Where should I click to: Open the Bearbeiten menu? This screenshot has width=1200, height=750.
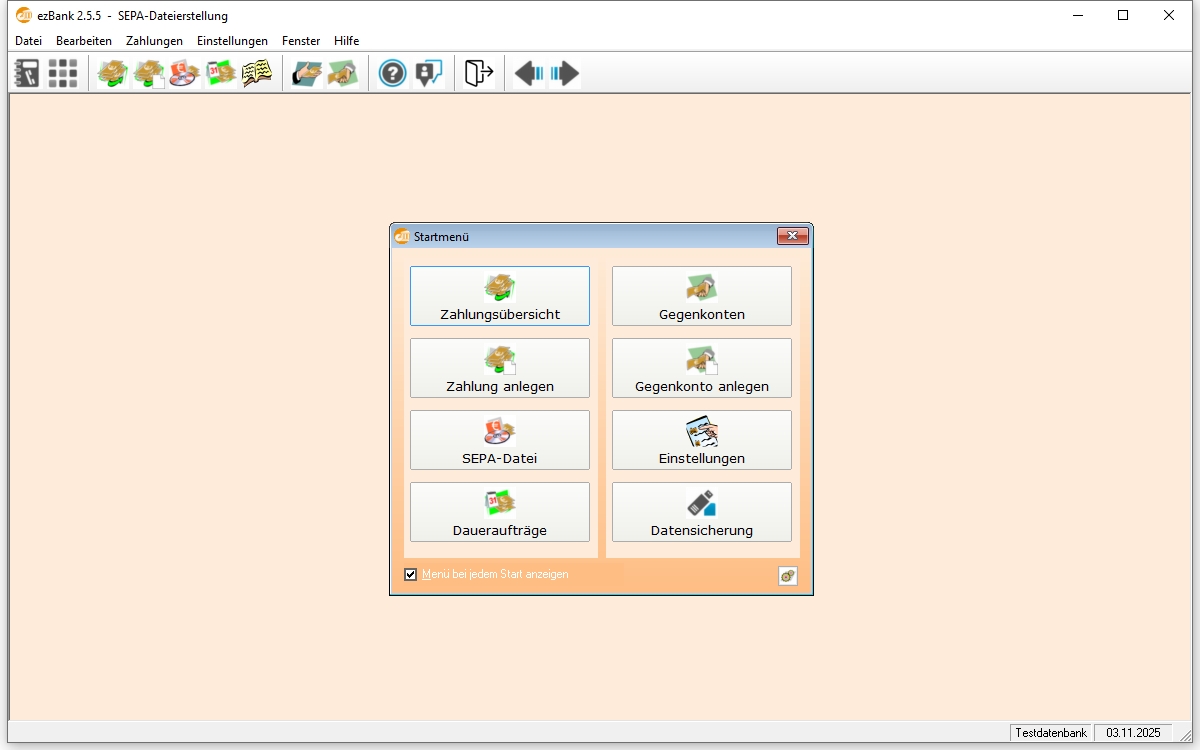pos(84,41)
